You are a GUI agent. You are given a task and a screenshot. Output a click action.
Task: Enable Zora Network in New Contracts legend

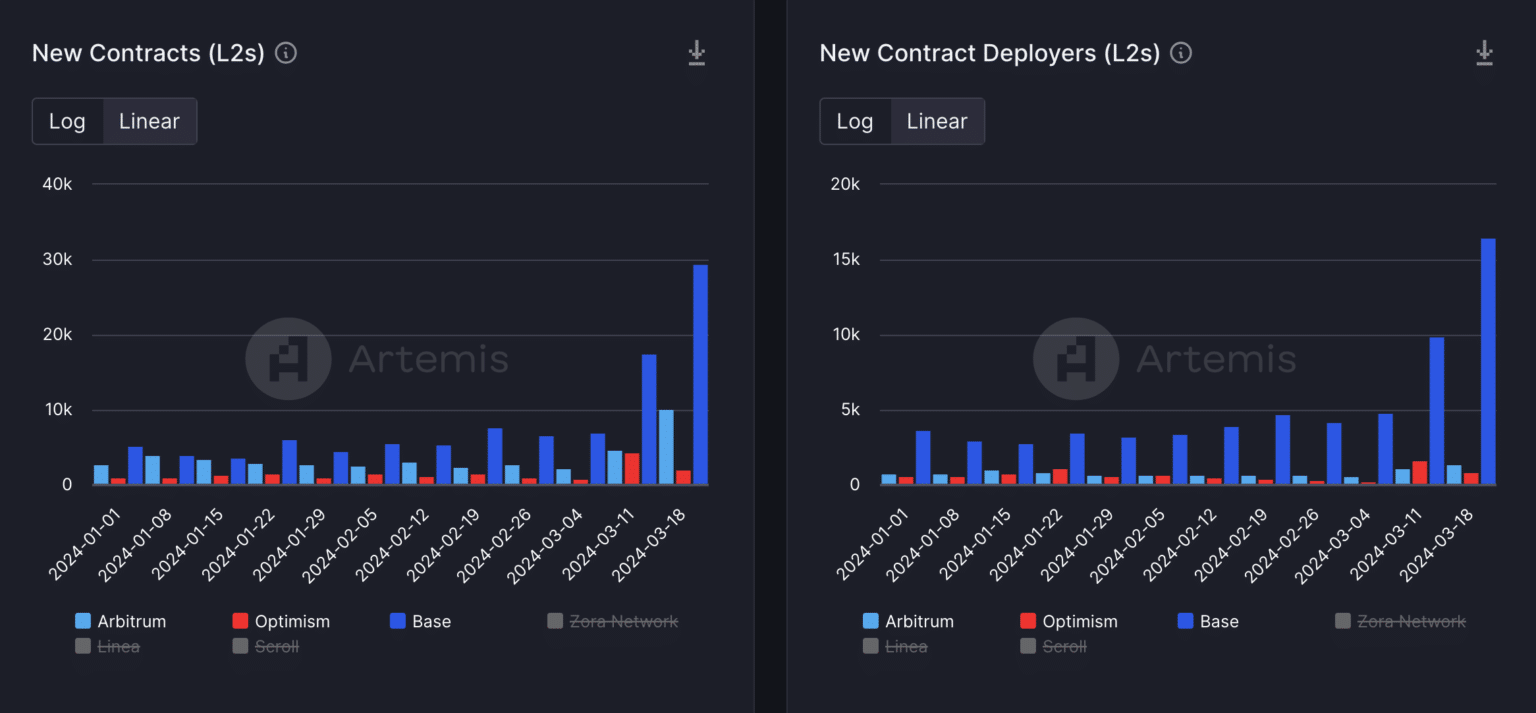[x=612, y=621]
